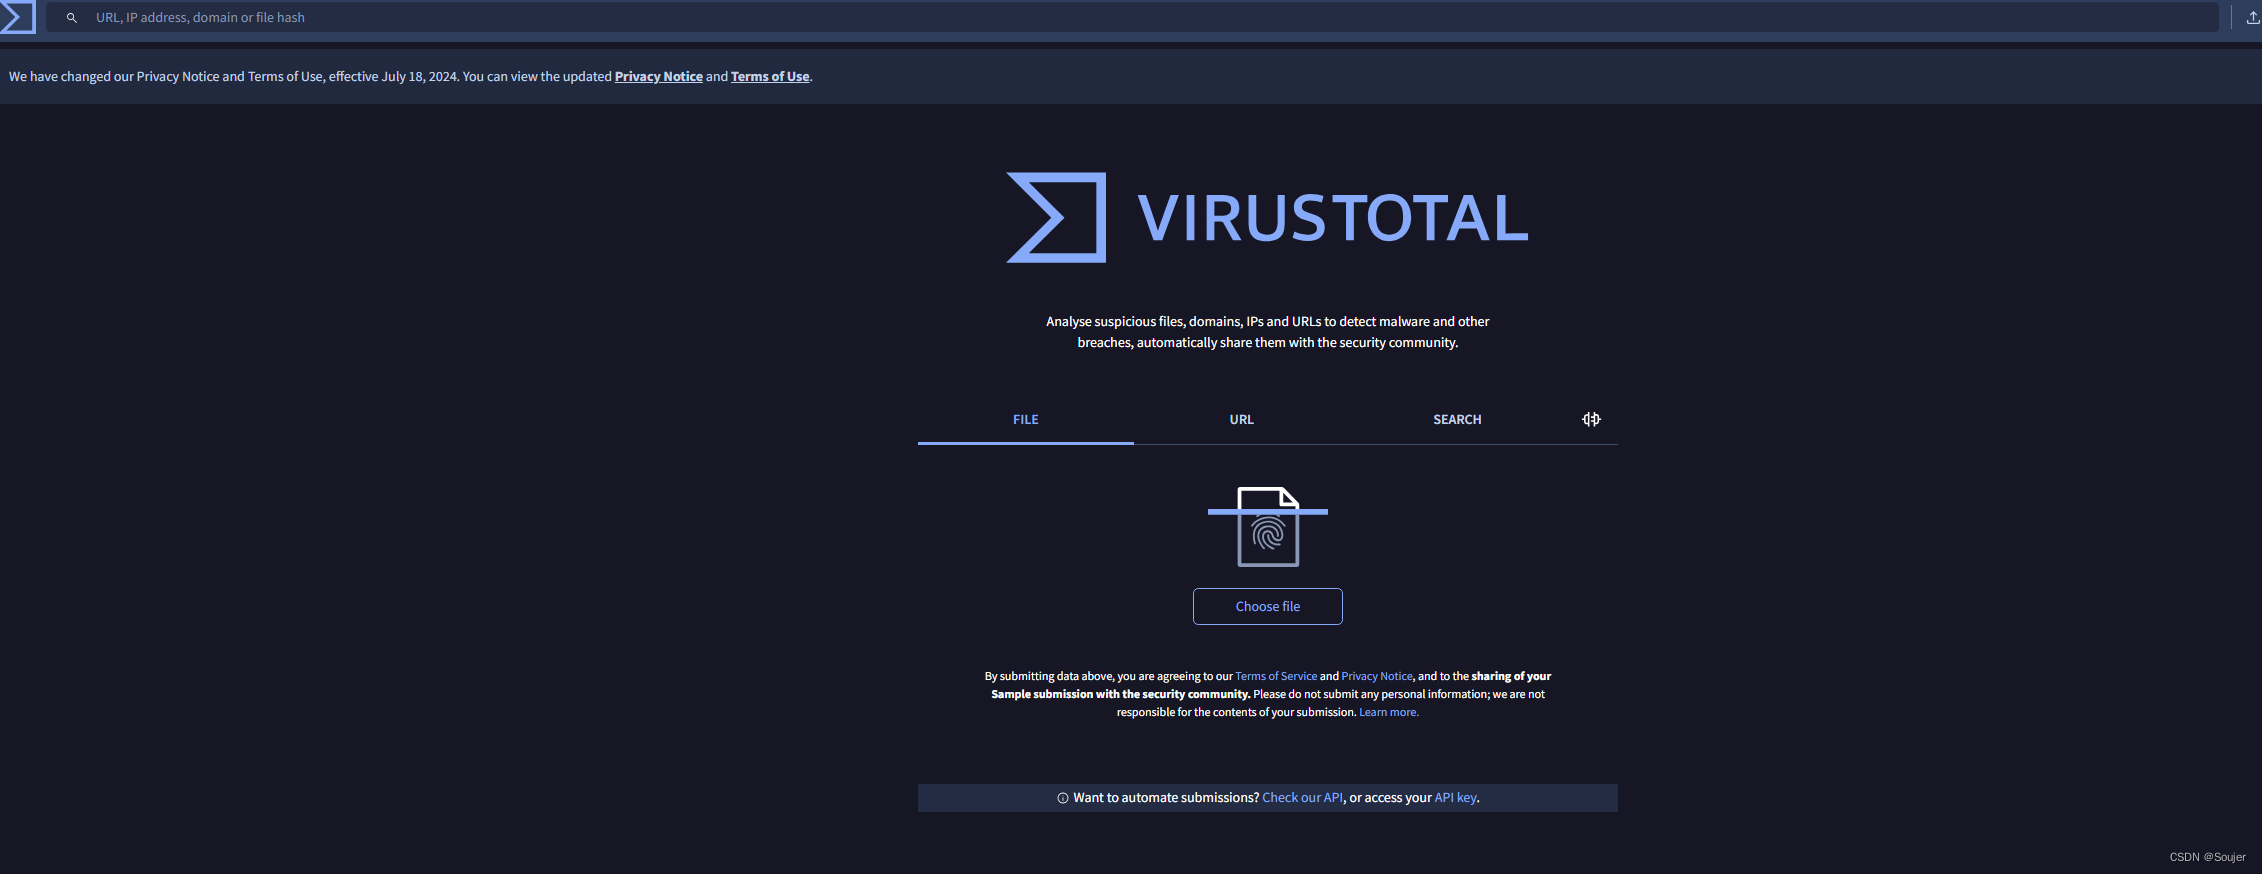Select the FILE tab
2262x874 pixels.
(x=1025, y=420)
